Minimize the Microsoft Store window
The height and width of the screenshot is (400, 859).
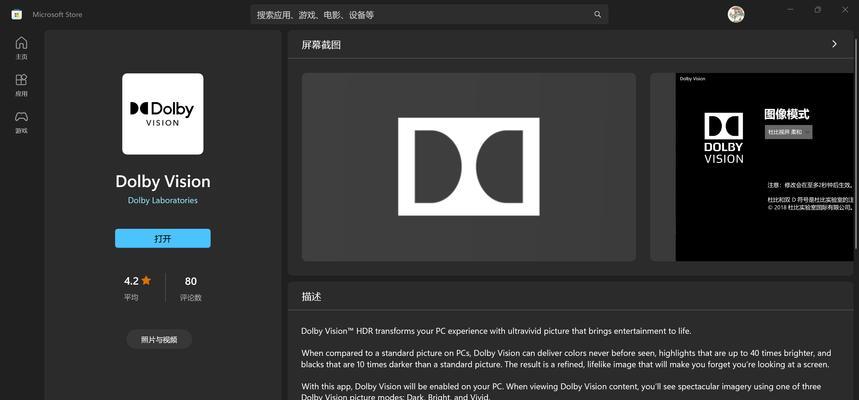791,10
